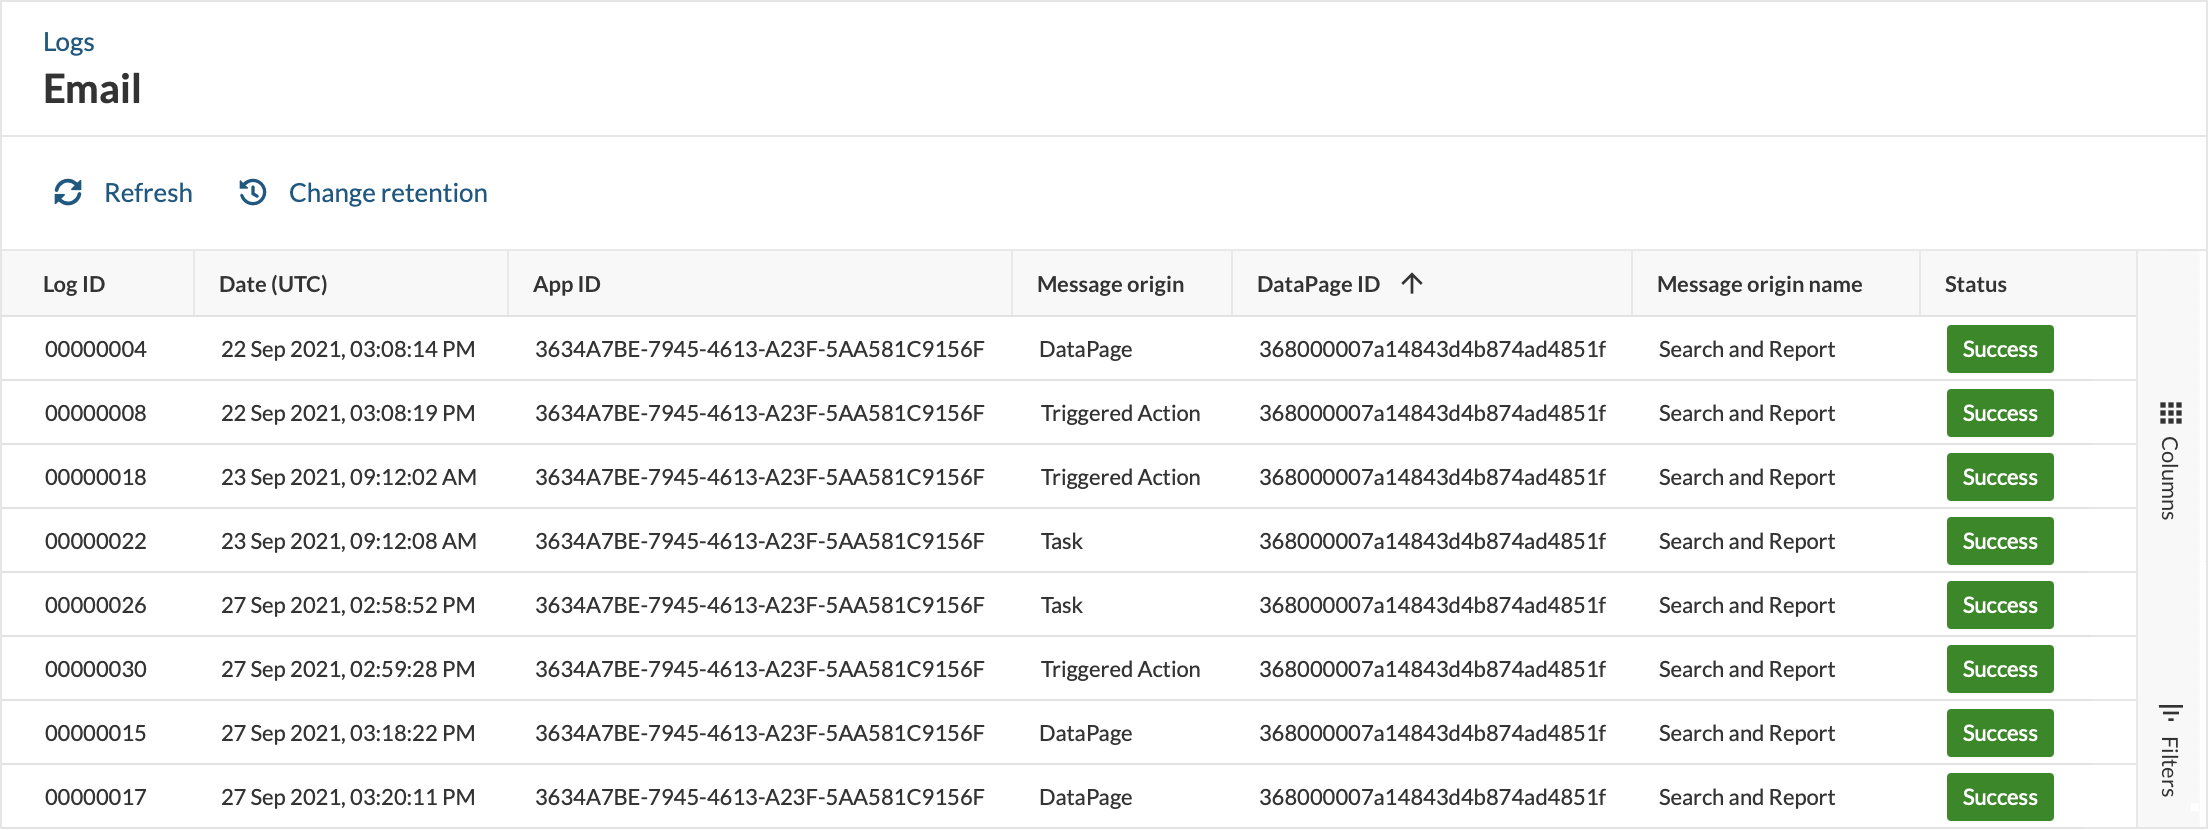
Task: Sort by Message origin column header
Action: [x=1110, y=284]
